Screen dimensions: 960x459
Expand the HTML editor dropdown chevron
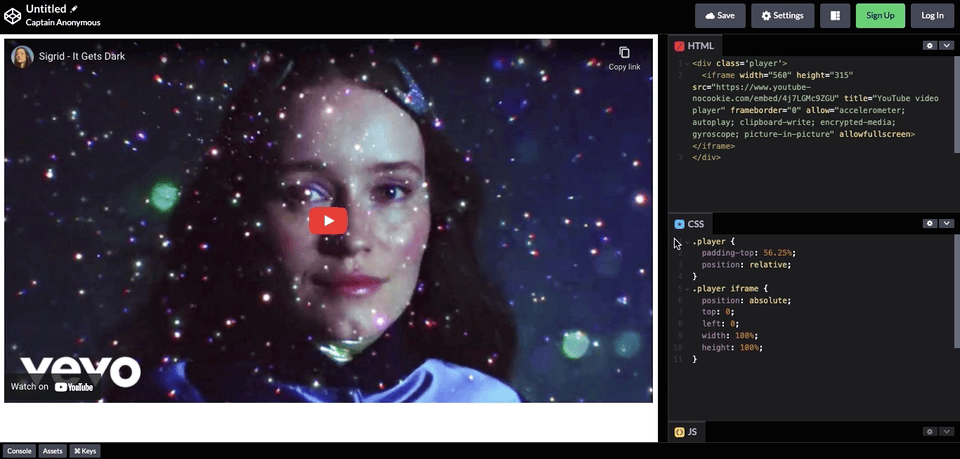[x=947, y=45]
